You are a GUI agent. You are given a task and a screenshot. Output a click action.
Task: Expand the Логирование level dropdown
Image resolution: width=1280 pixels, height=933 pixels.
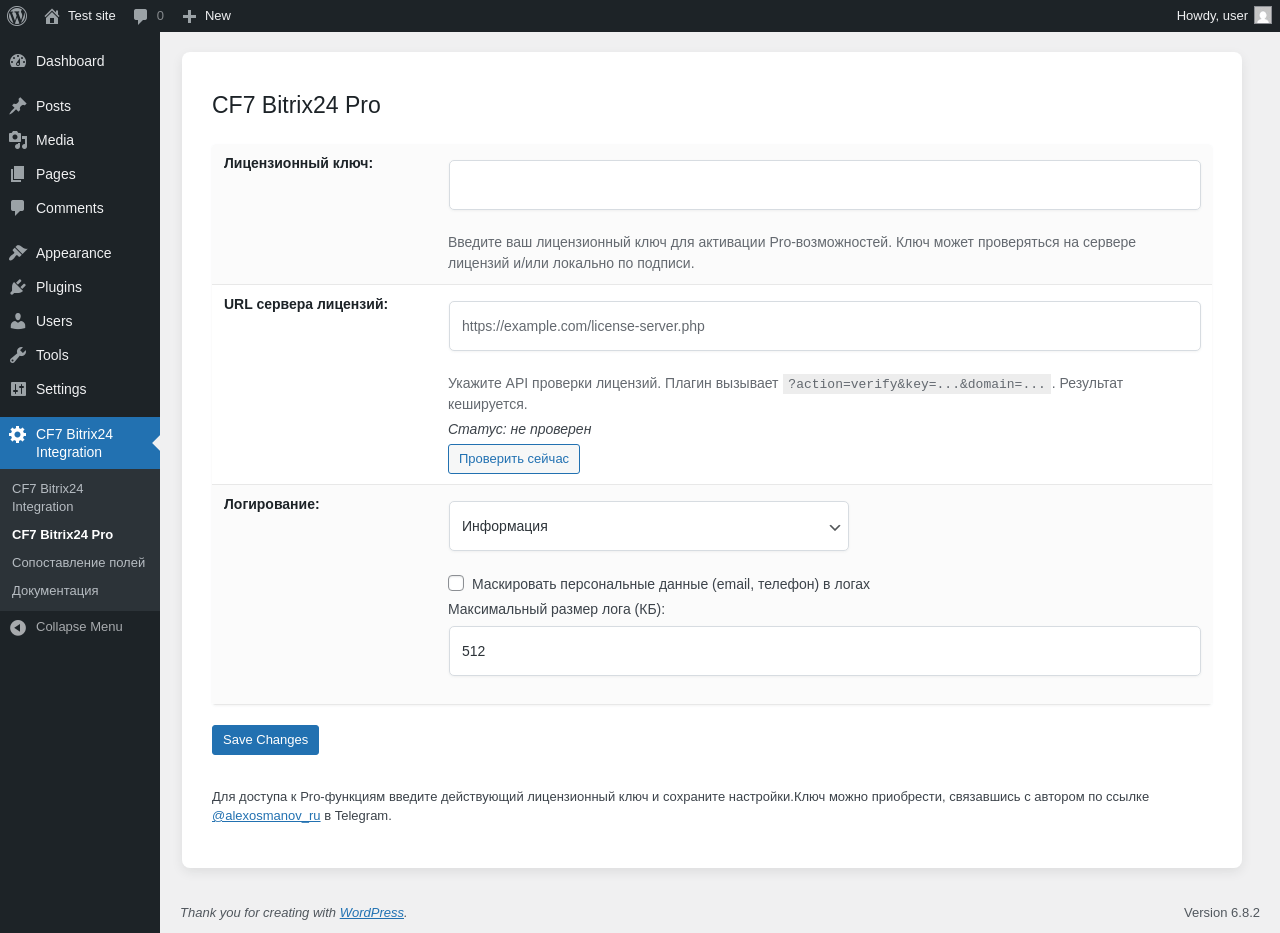coord(649,526)
